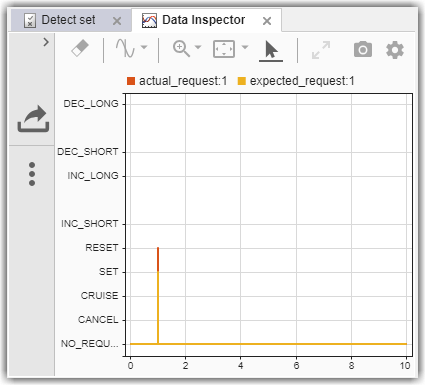
Task: Close the Detect set tab
Action: (x=117, y=21)
